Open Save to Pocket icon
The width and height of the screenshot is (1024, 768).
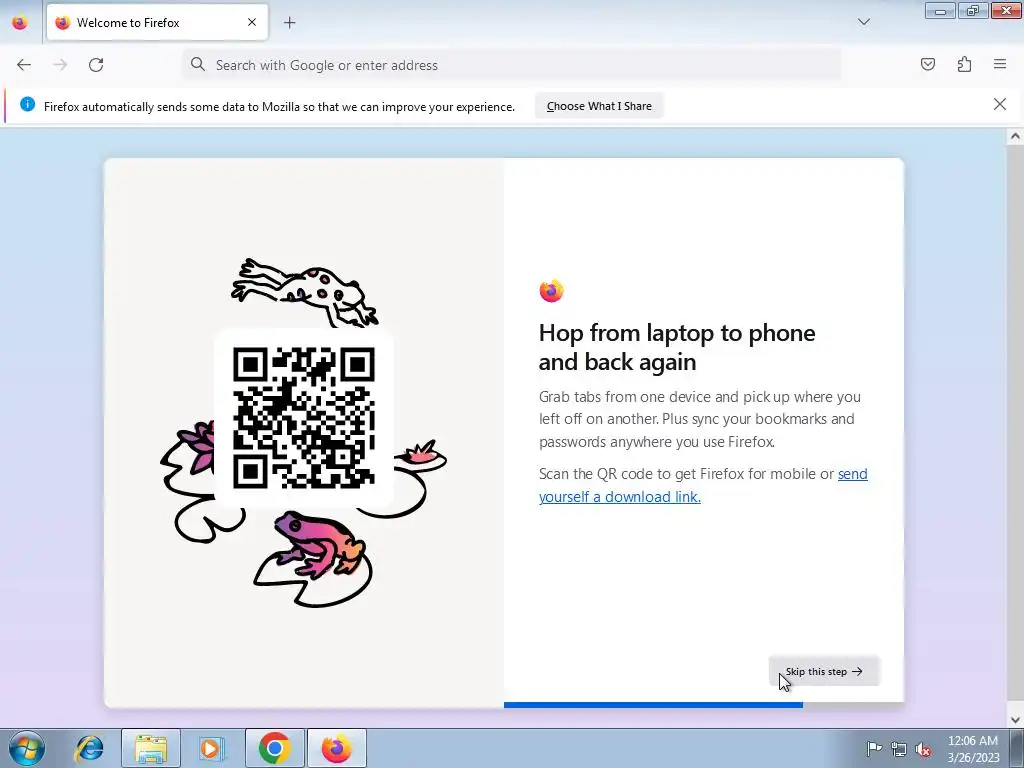click(927, 64)
